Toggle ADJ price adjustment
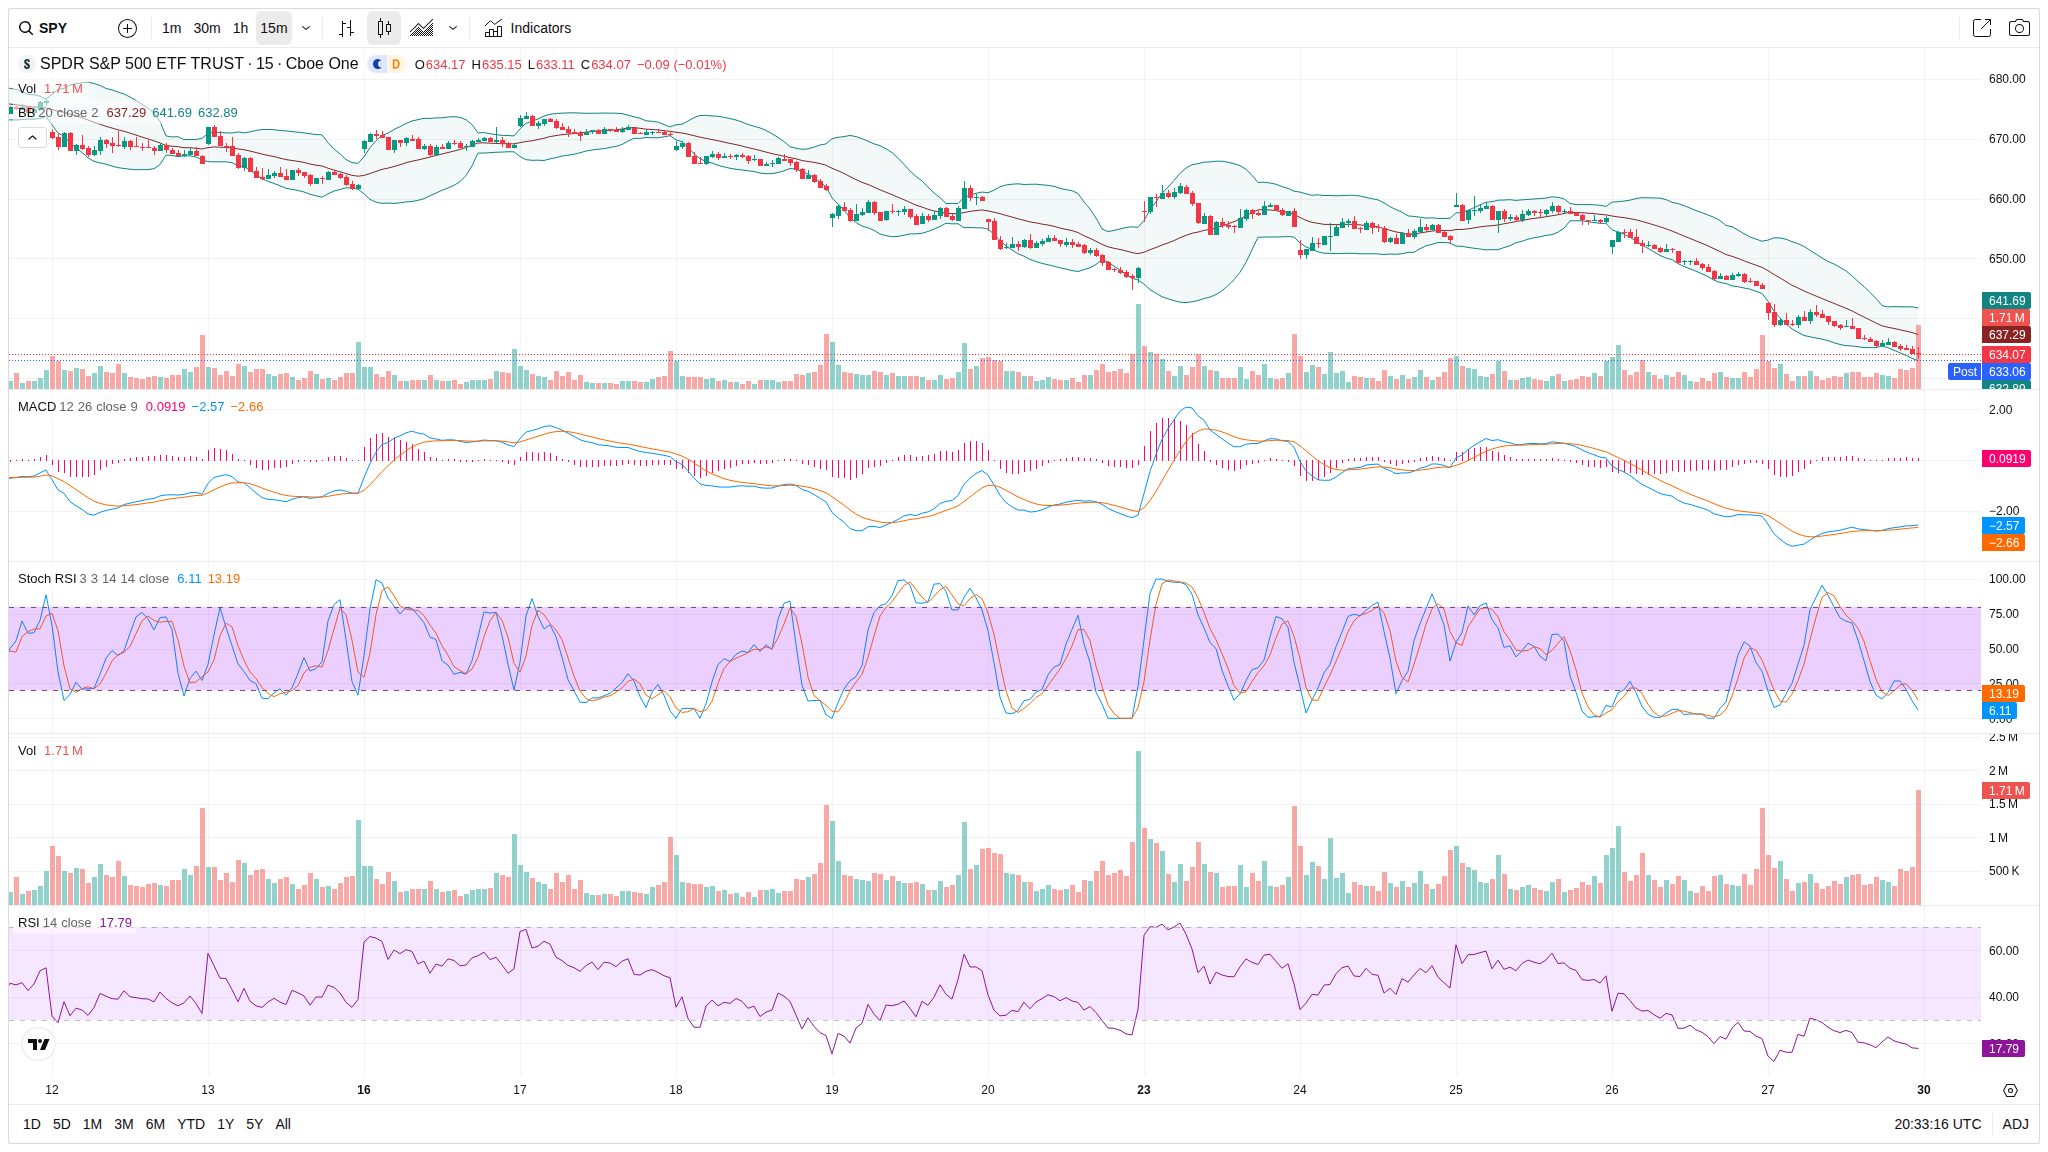 tap(2015, 1124)
